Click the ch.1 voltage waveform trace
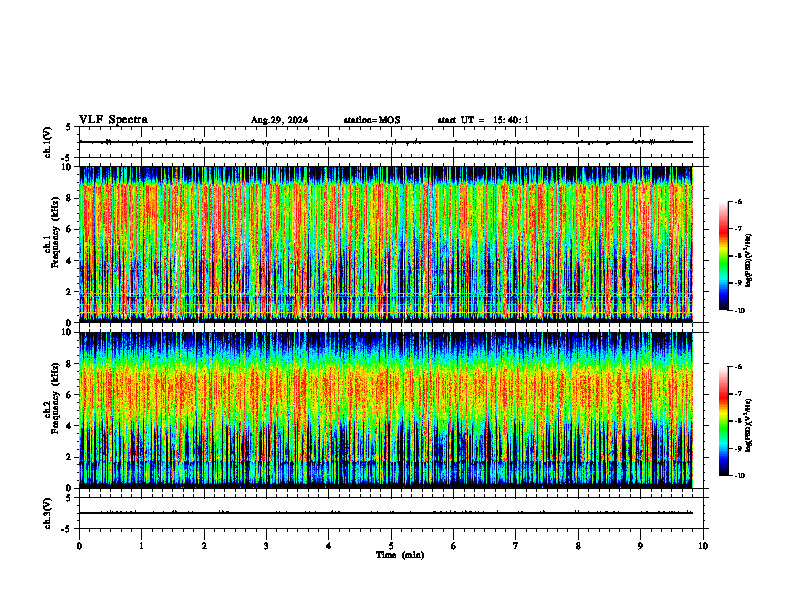The height and width of the screenshot is (612, 792). pyautogui.click(x=386, y=142)
